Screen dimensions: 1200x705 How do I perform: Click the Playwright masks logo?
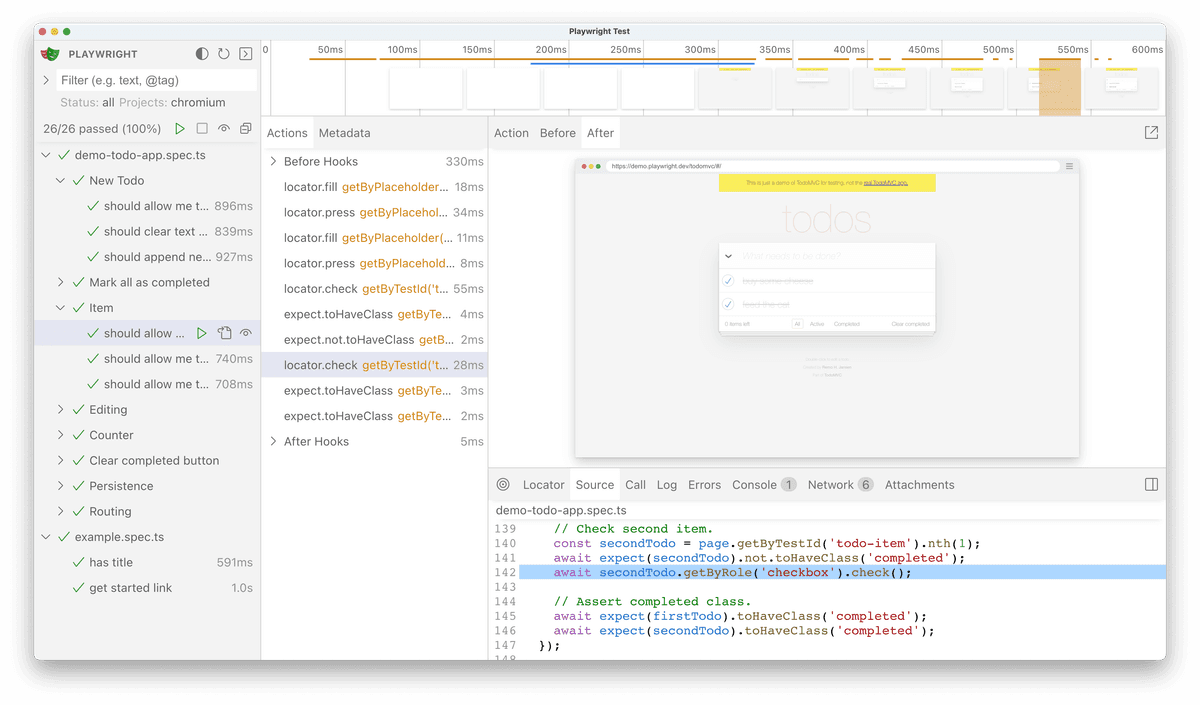(x=50, y=54)
